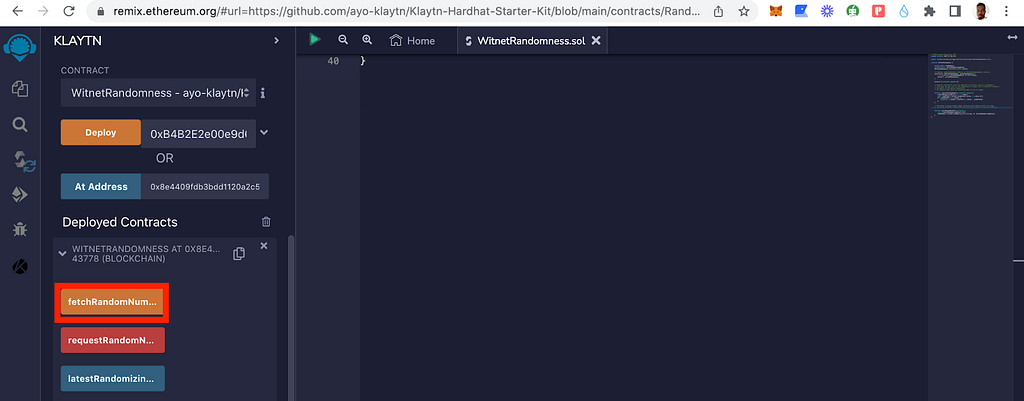Run script with the green play icon
The width and height of the screenshot is (1024, 401).
pos(315,40)
